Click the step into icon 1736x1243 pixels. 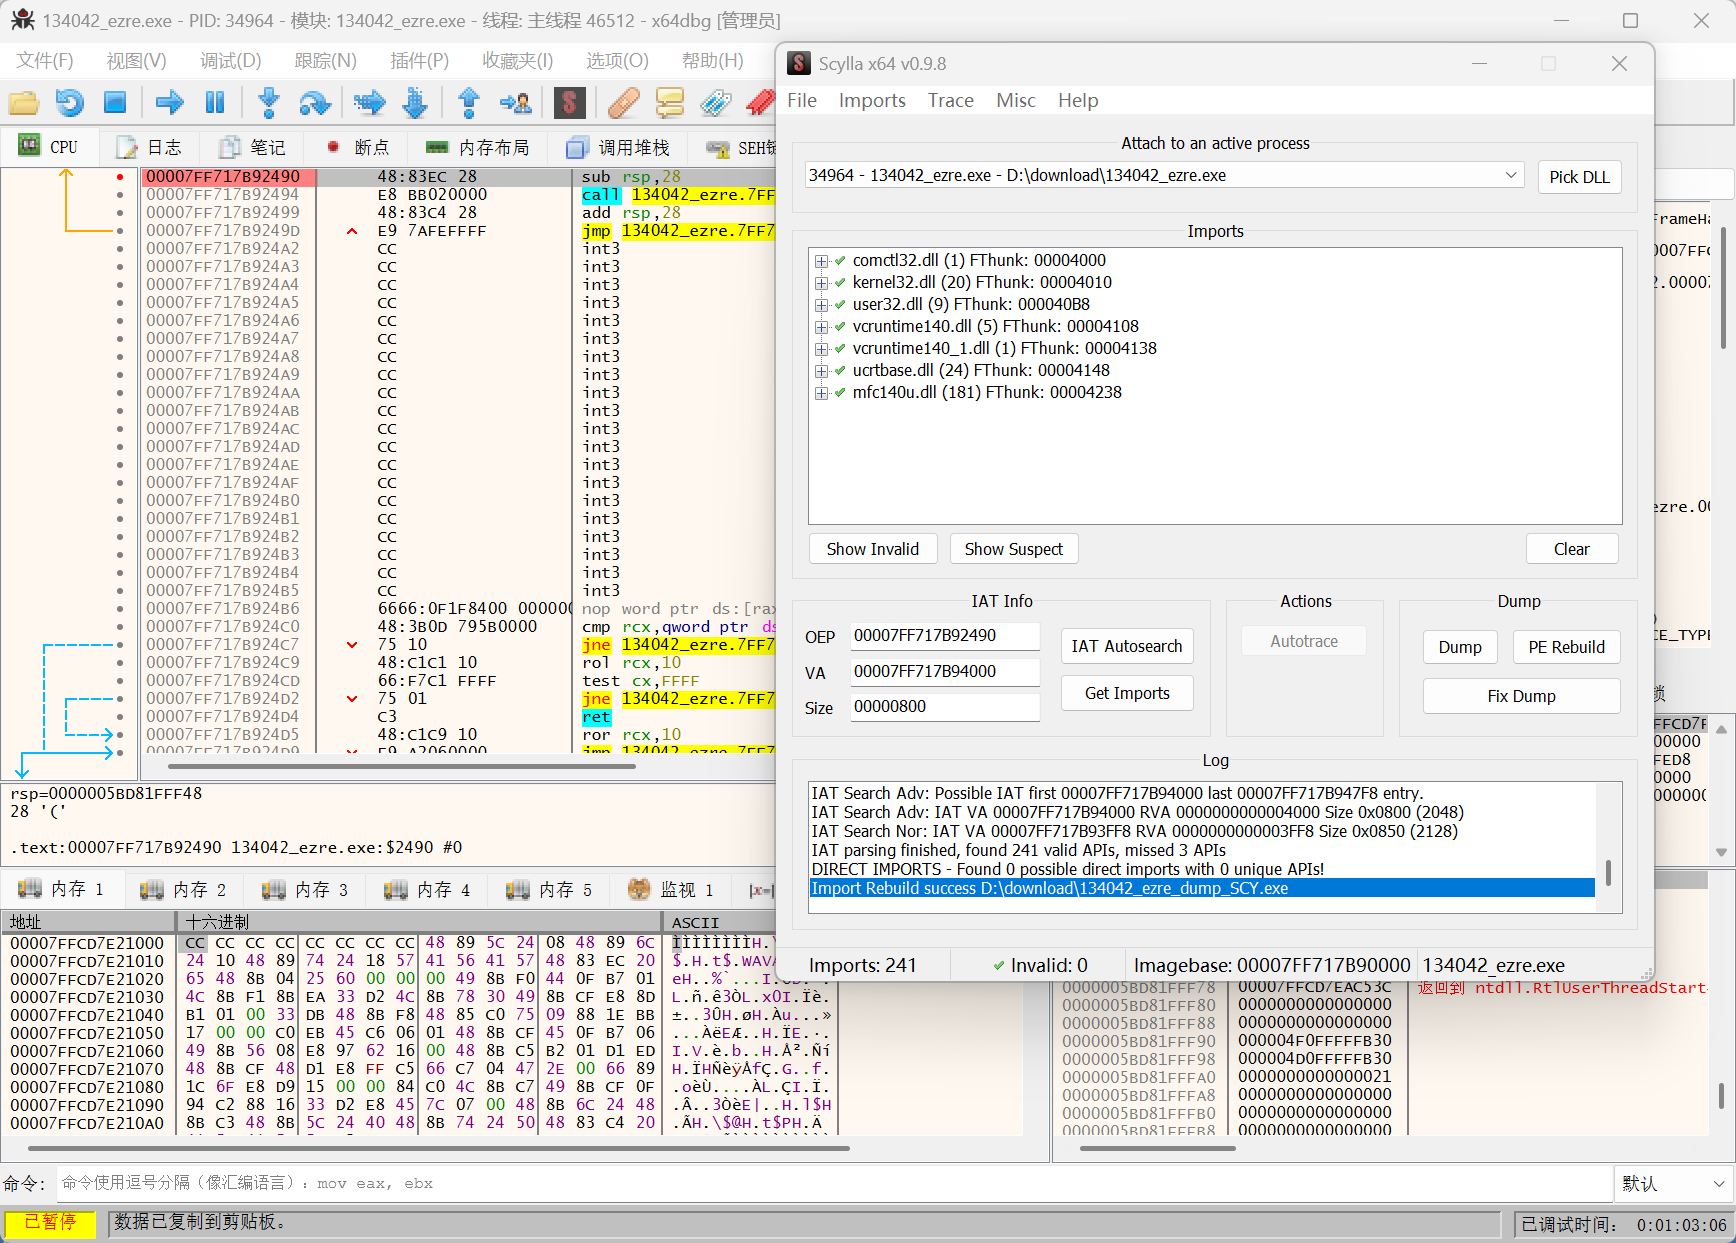tap(268, 102)
